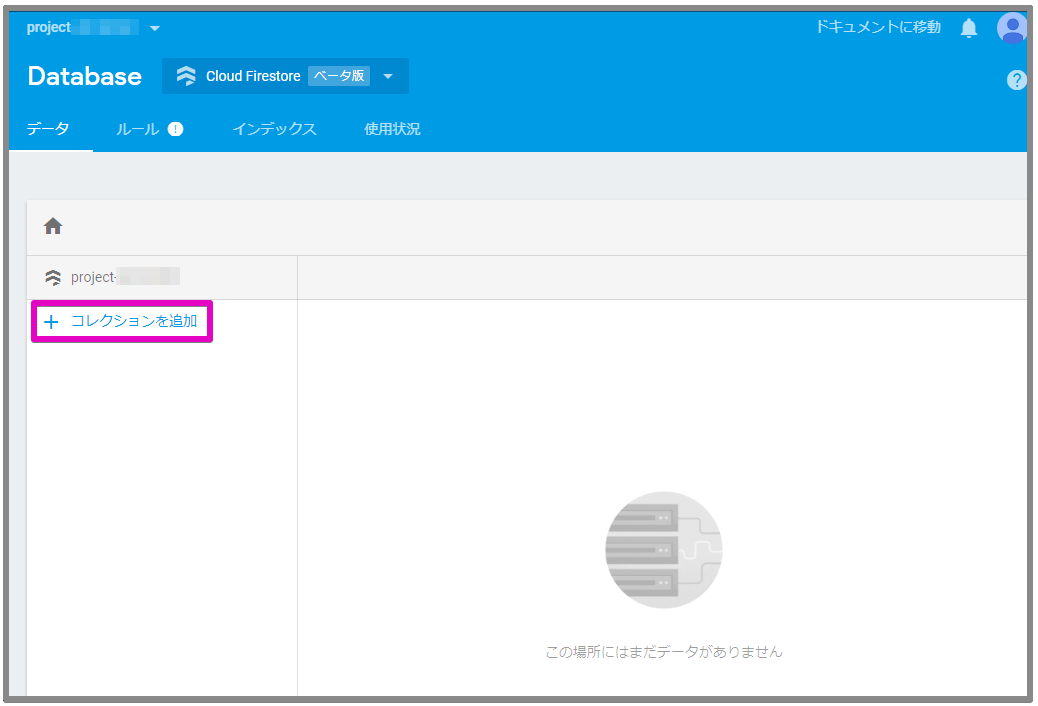Click the warning badge next to ルール
Image resolution: width=1038 pixels, height=706 pixels.
(x=177, y=128)
